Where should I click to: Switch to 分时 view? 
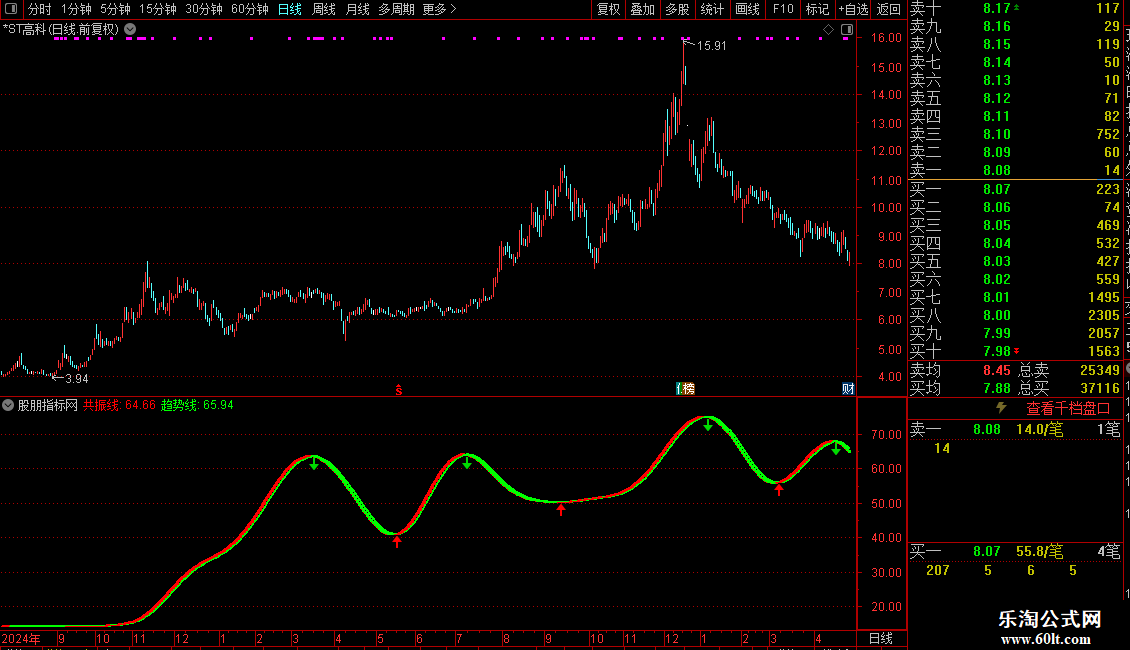pyautogui.click(x=40, y=9)
